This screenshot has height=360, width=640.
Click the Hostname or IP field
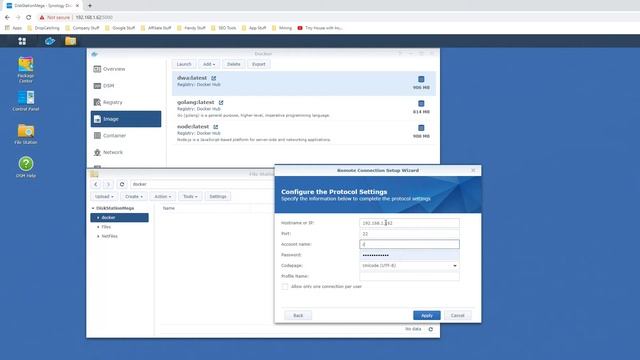click(x=409, y=223)
